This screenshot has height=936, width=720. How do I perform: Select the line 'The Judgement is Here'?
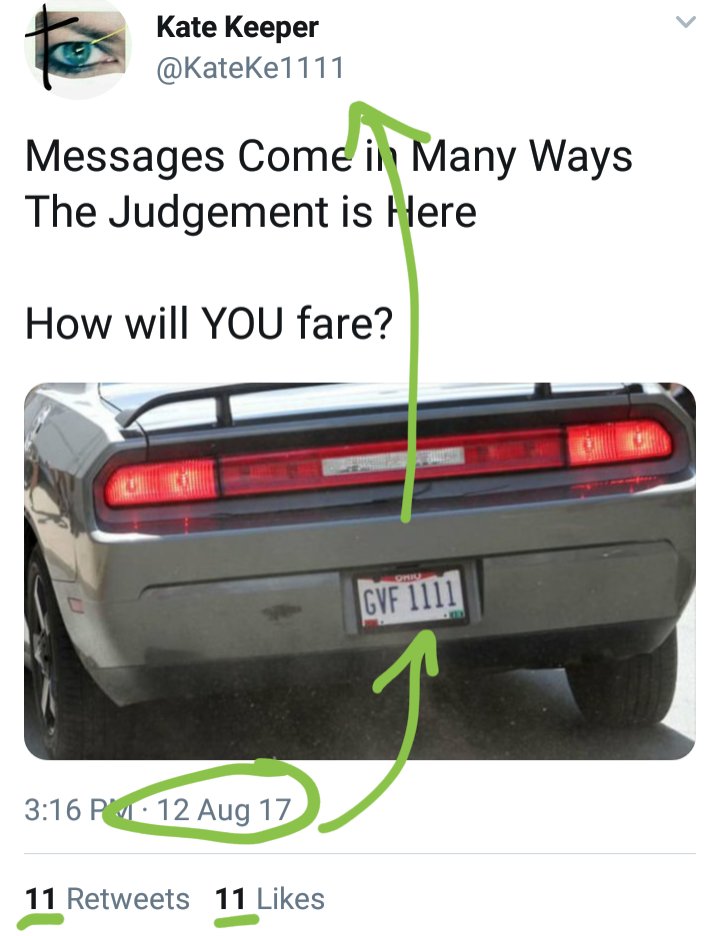click(x=251, y=213)
